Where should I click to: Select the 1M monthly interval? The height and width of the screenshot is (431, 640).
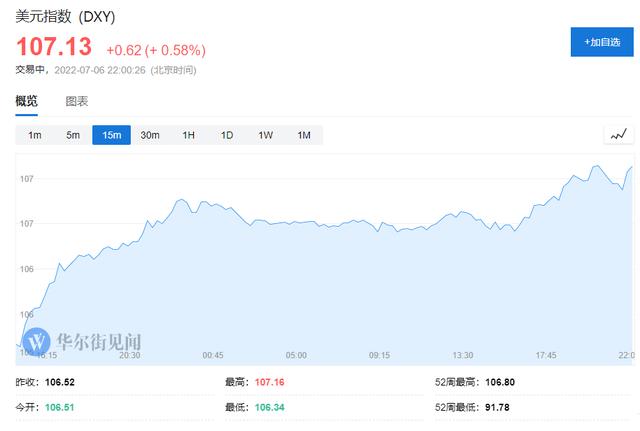click(304, 135)
